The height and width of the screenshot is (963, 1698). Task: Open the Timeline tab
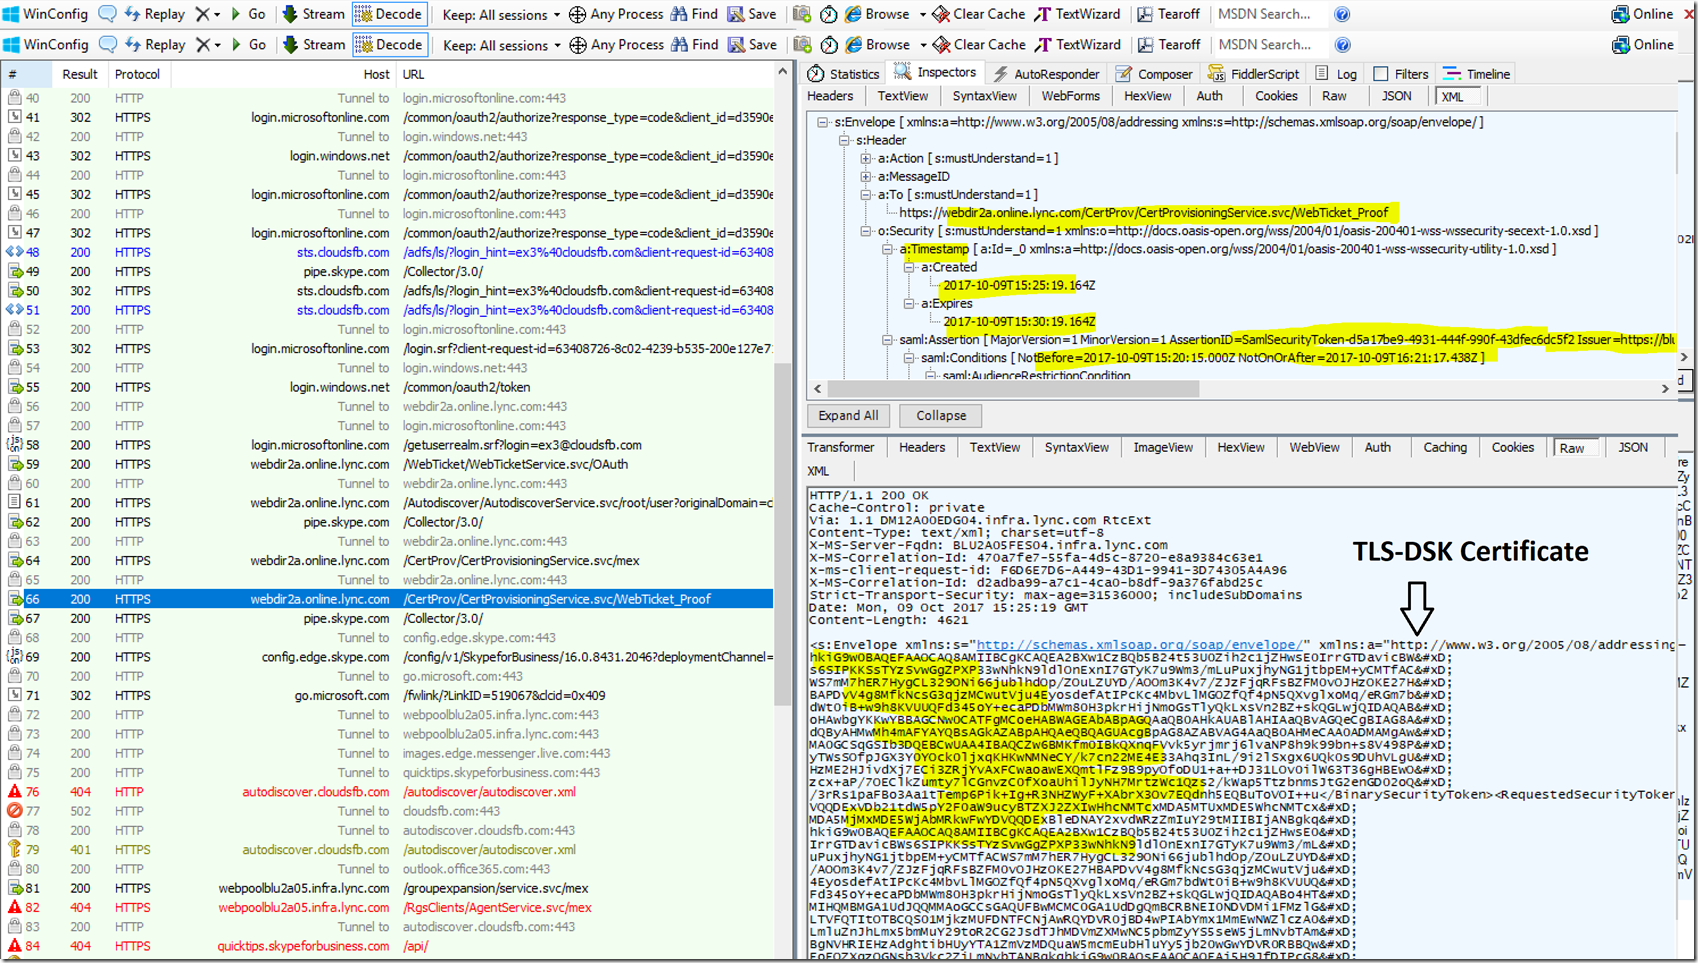[1477, 74]
